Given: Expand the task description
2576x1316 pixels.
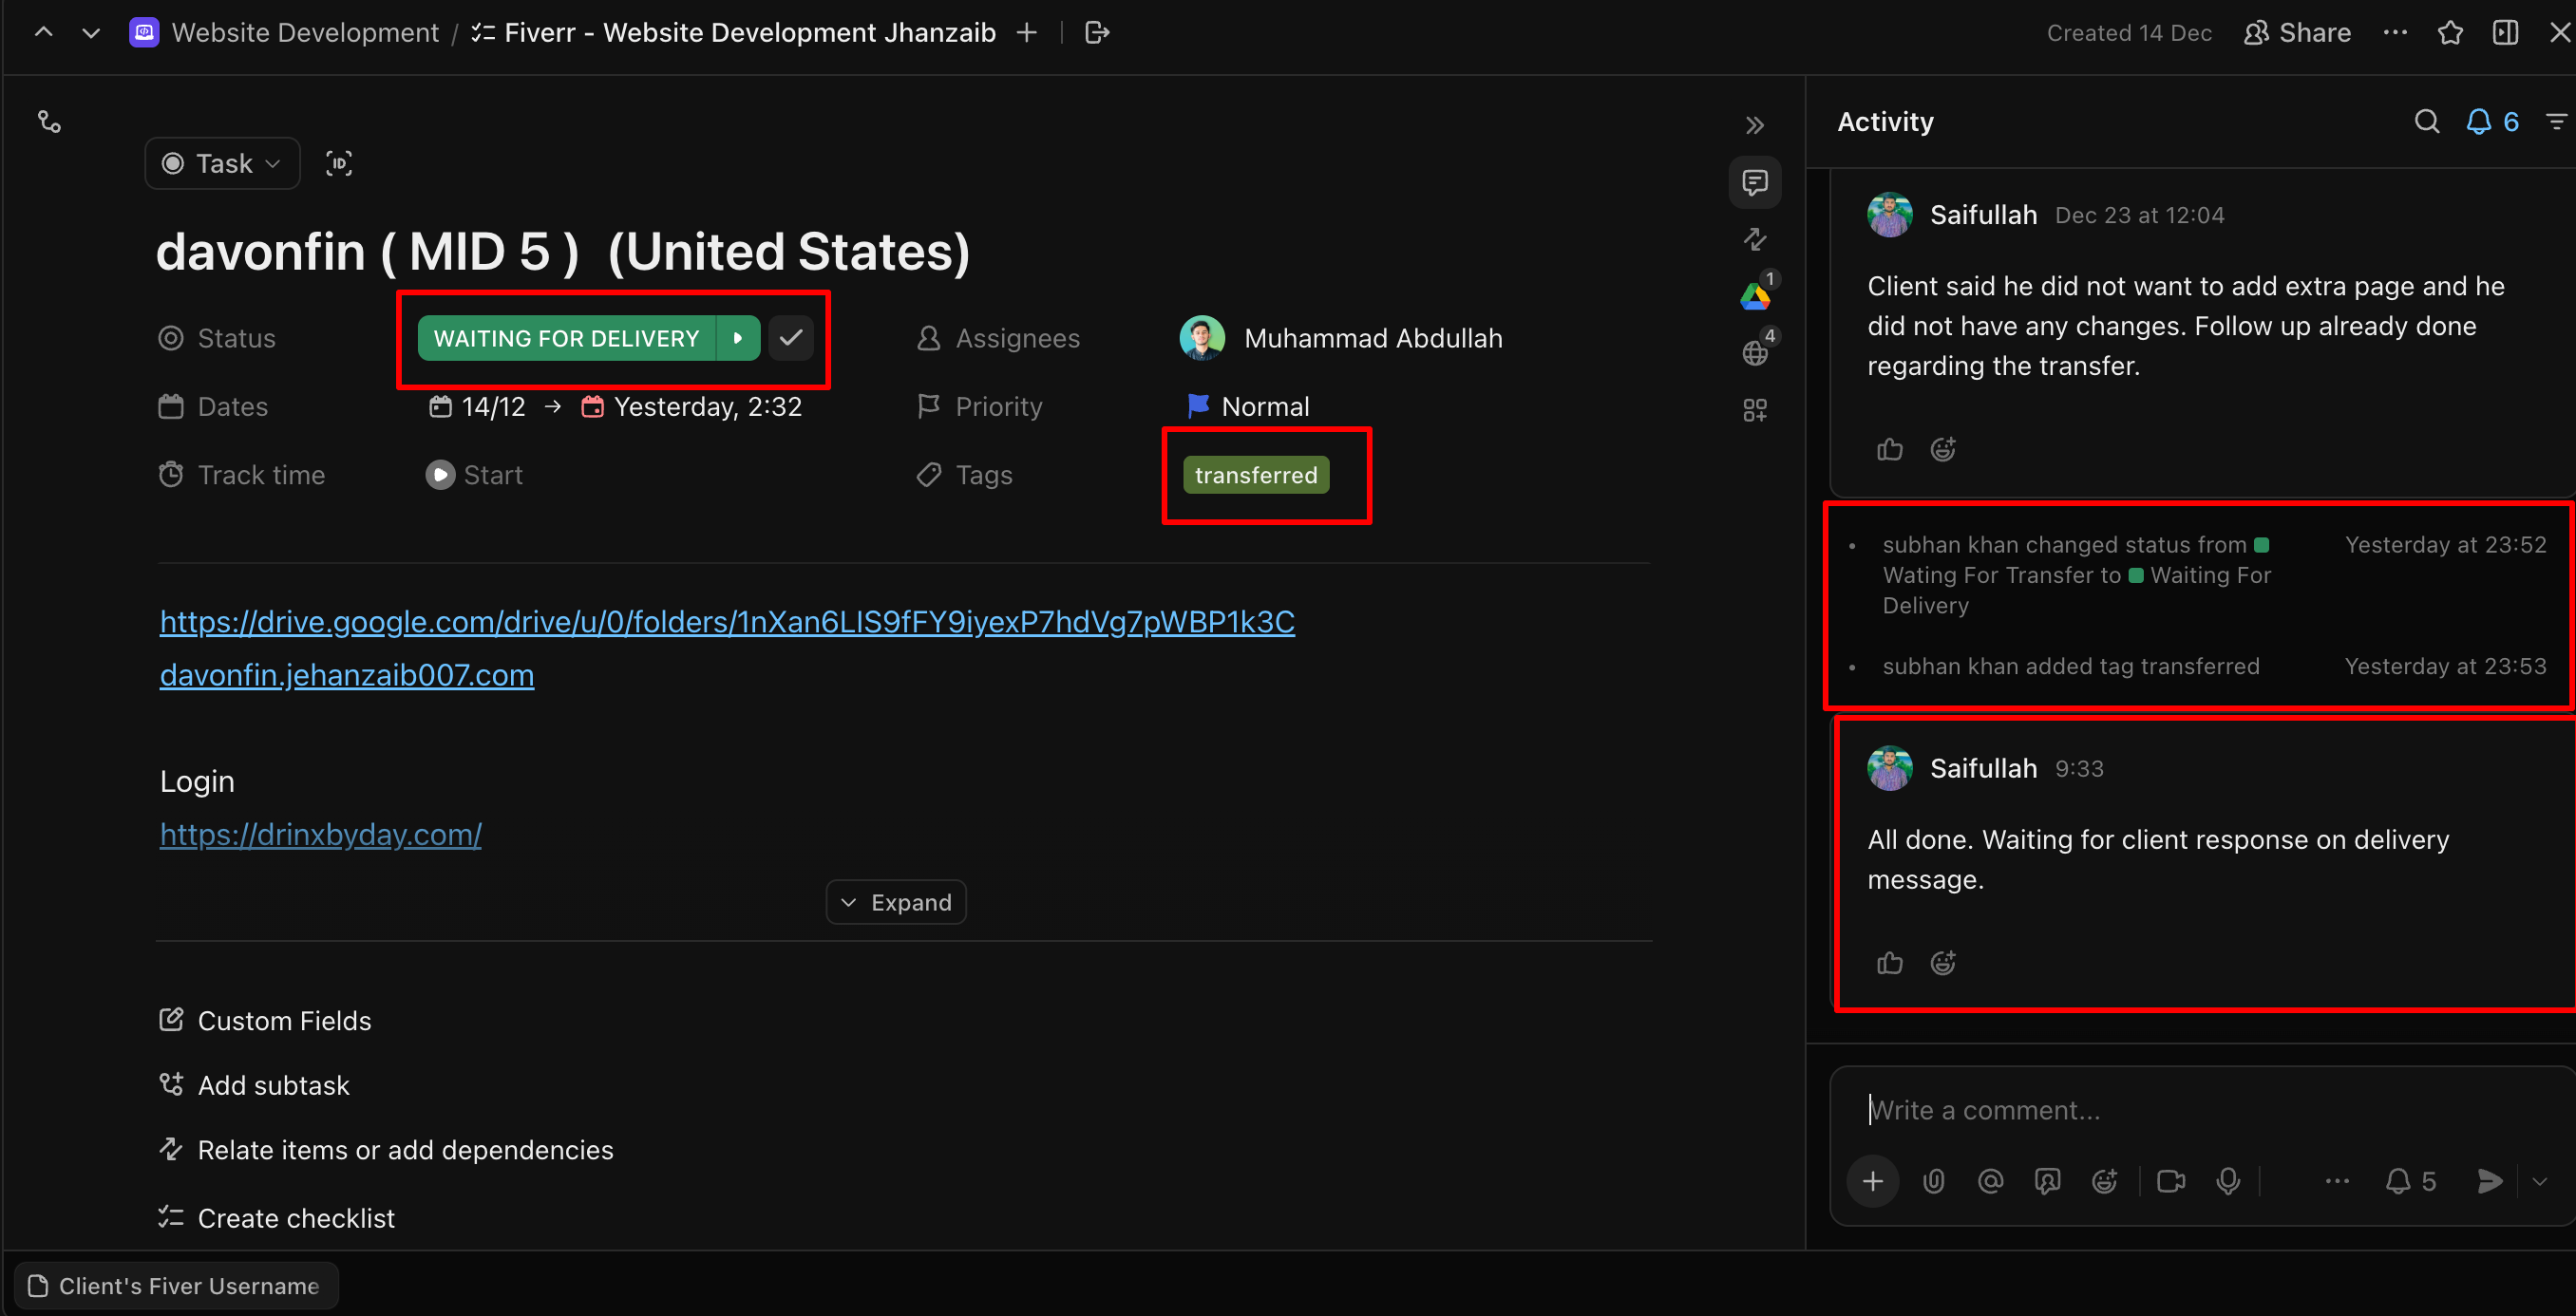Looking at the screenshot, I should pos(896,902).
